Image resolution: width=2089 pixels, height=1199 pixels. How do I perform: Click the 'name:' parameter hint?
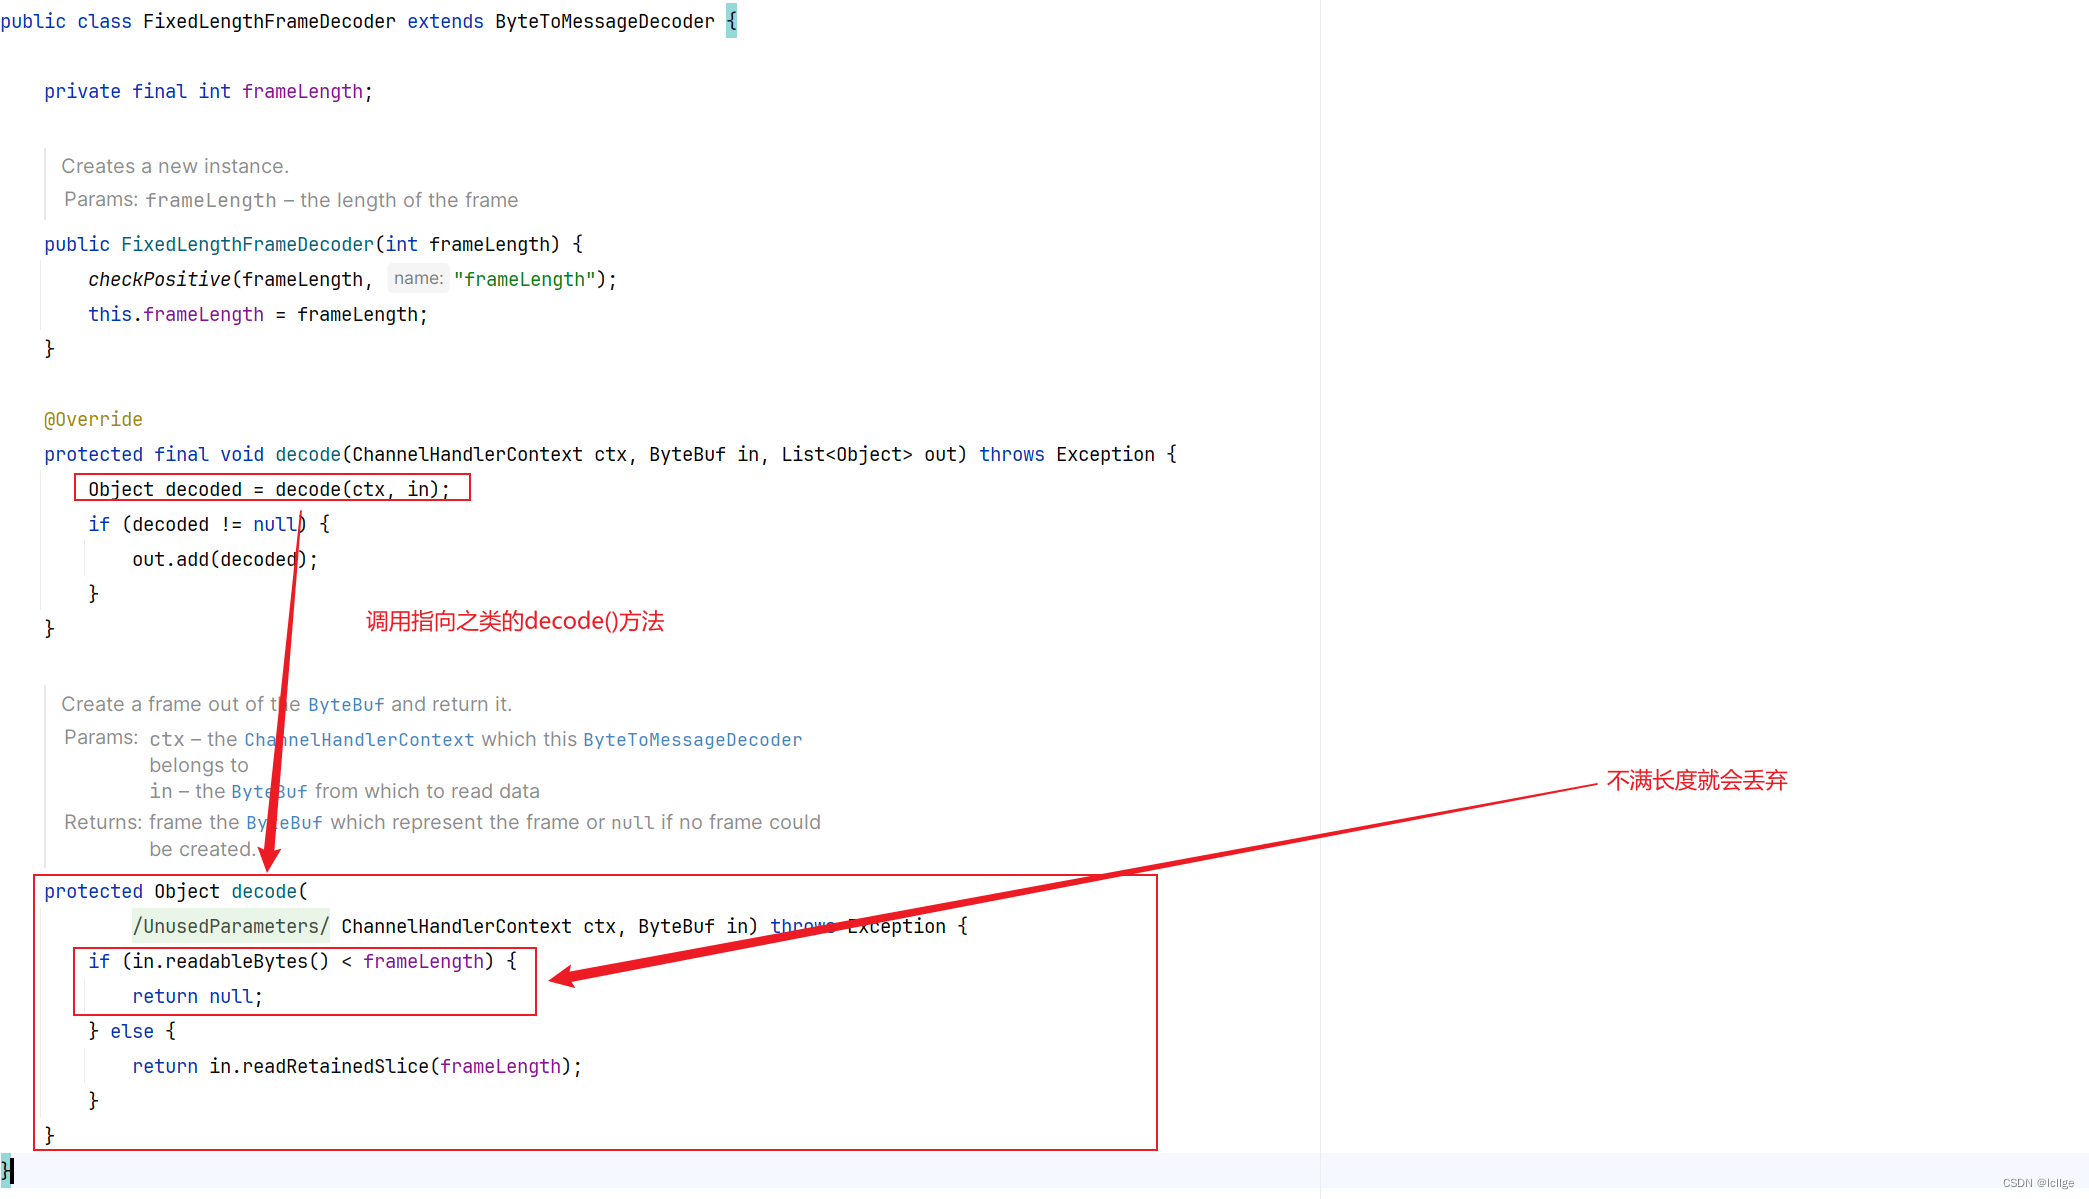pyautogui.click(x=418, y=279)
